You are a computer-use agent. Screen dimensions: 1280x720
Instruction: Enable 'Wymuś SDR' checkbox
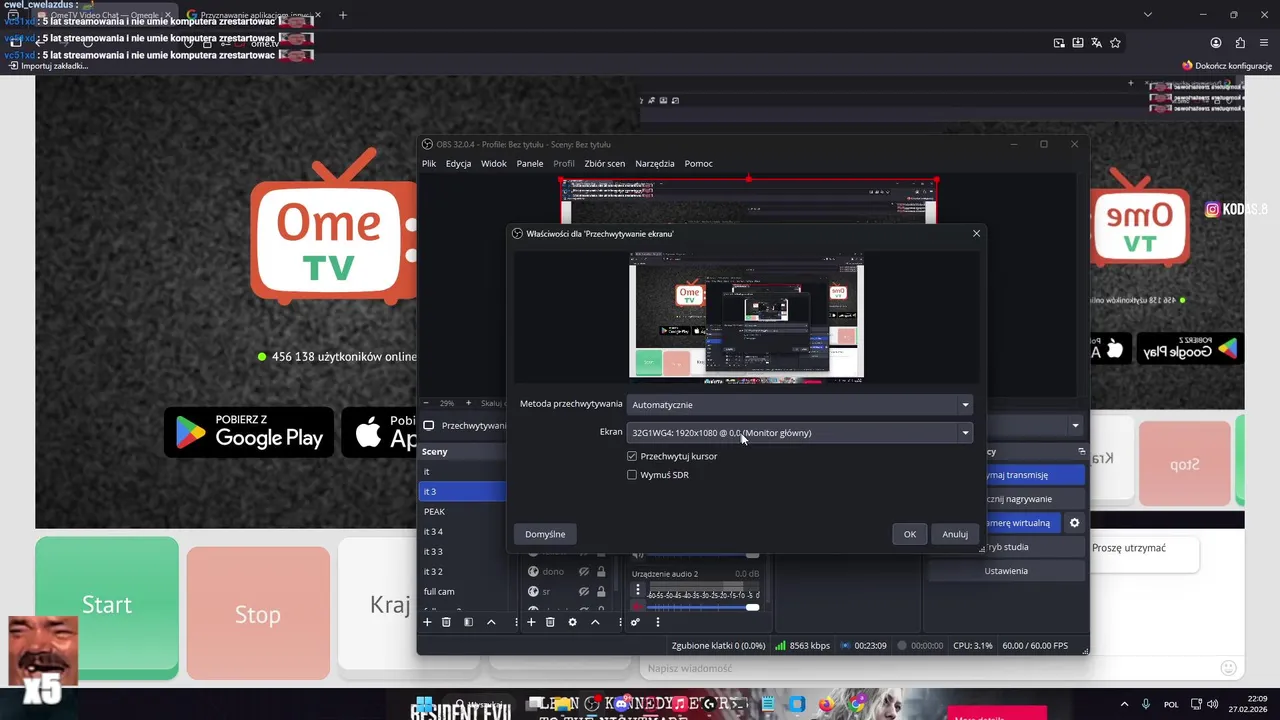632,475
